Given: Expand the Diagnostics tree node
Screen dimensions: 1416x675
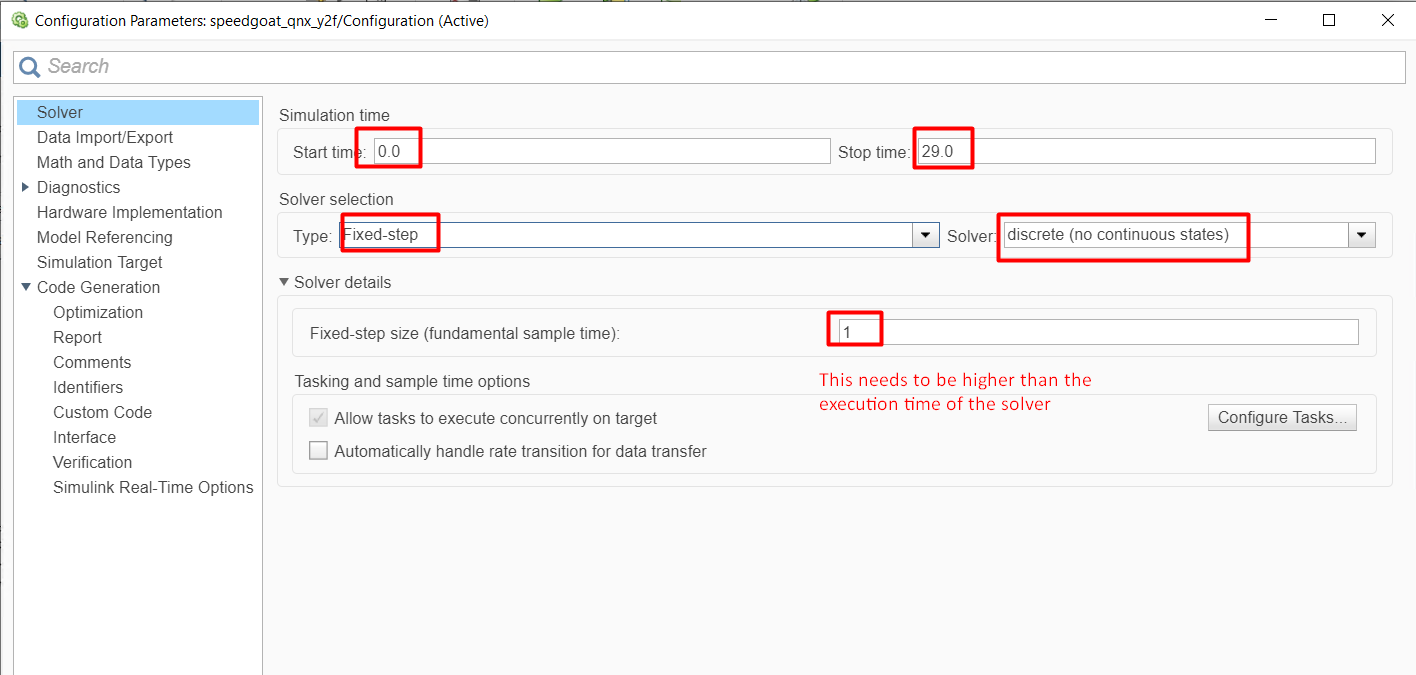Looking at the screenshot, I should (x=26, y=187).
